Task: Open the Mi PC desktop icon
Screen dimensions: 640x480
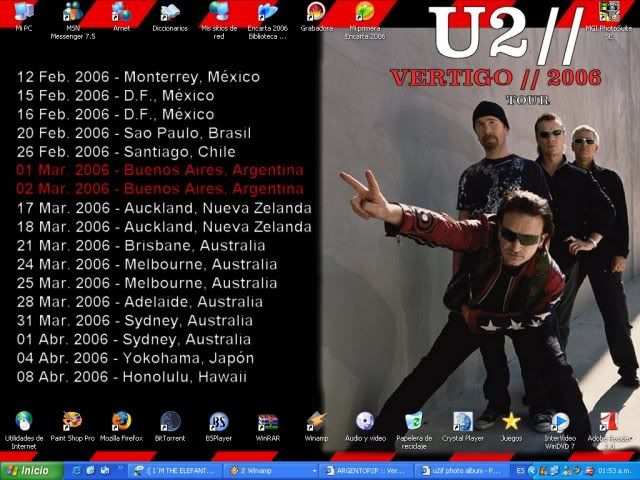Action: coord(23,14)
